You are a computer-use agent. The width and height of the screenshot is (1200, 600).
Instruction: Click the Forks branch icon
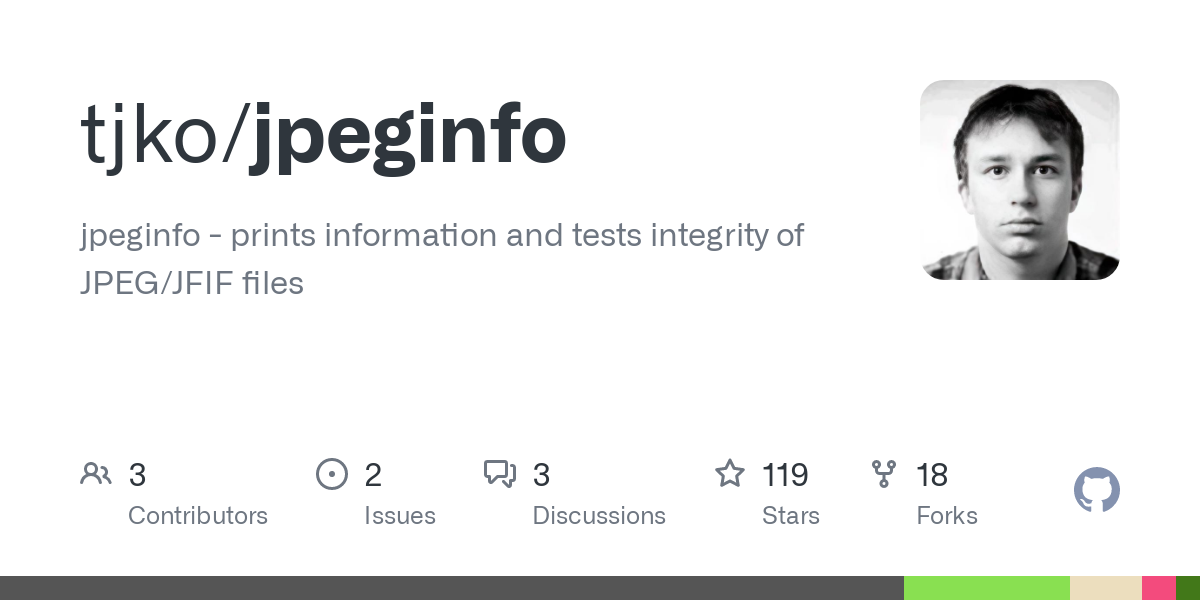884,474
